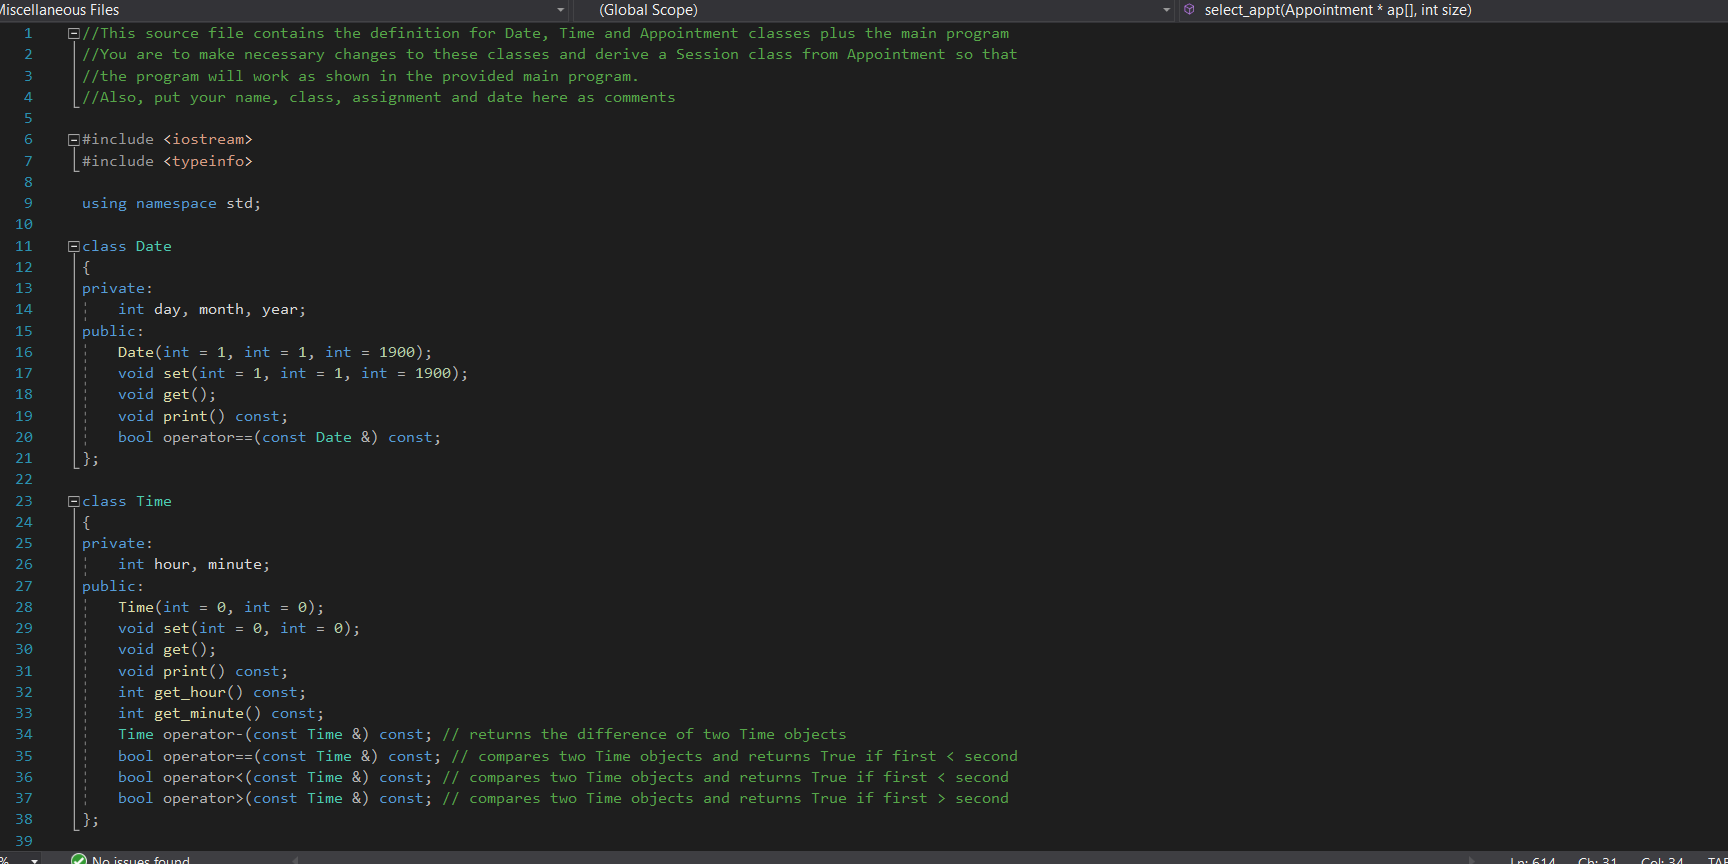The image size is (1728, 864).
Task: Click the Time constructor name on line 28
Action: click(136, 607)
